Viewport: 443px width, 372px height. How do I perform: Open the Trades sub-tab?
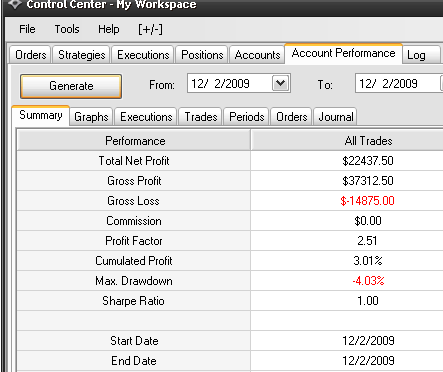201,117
